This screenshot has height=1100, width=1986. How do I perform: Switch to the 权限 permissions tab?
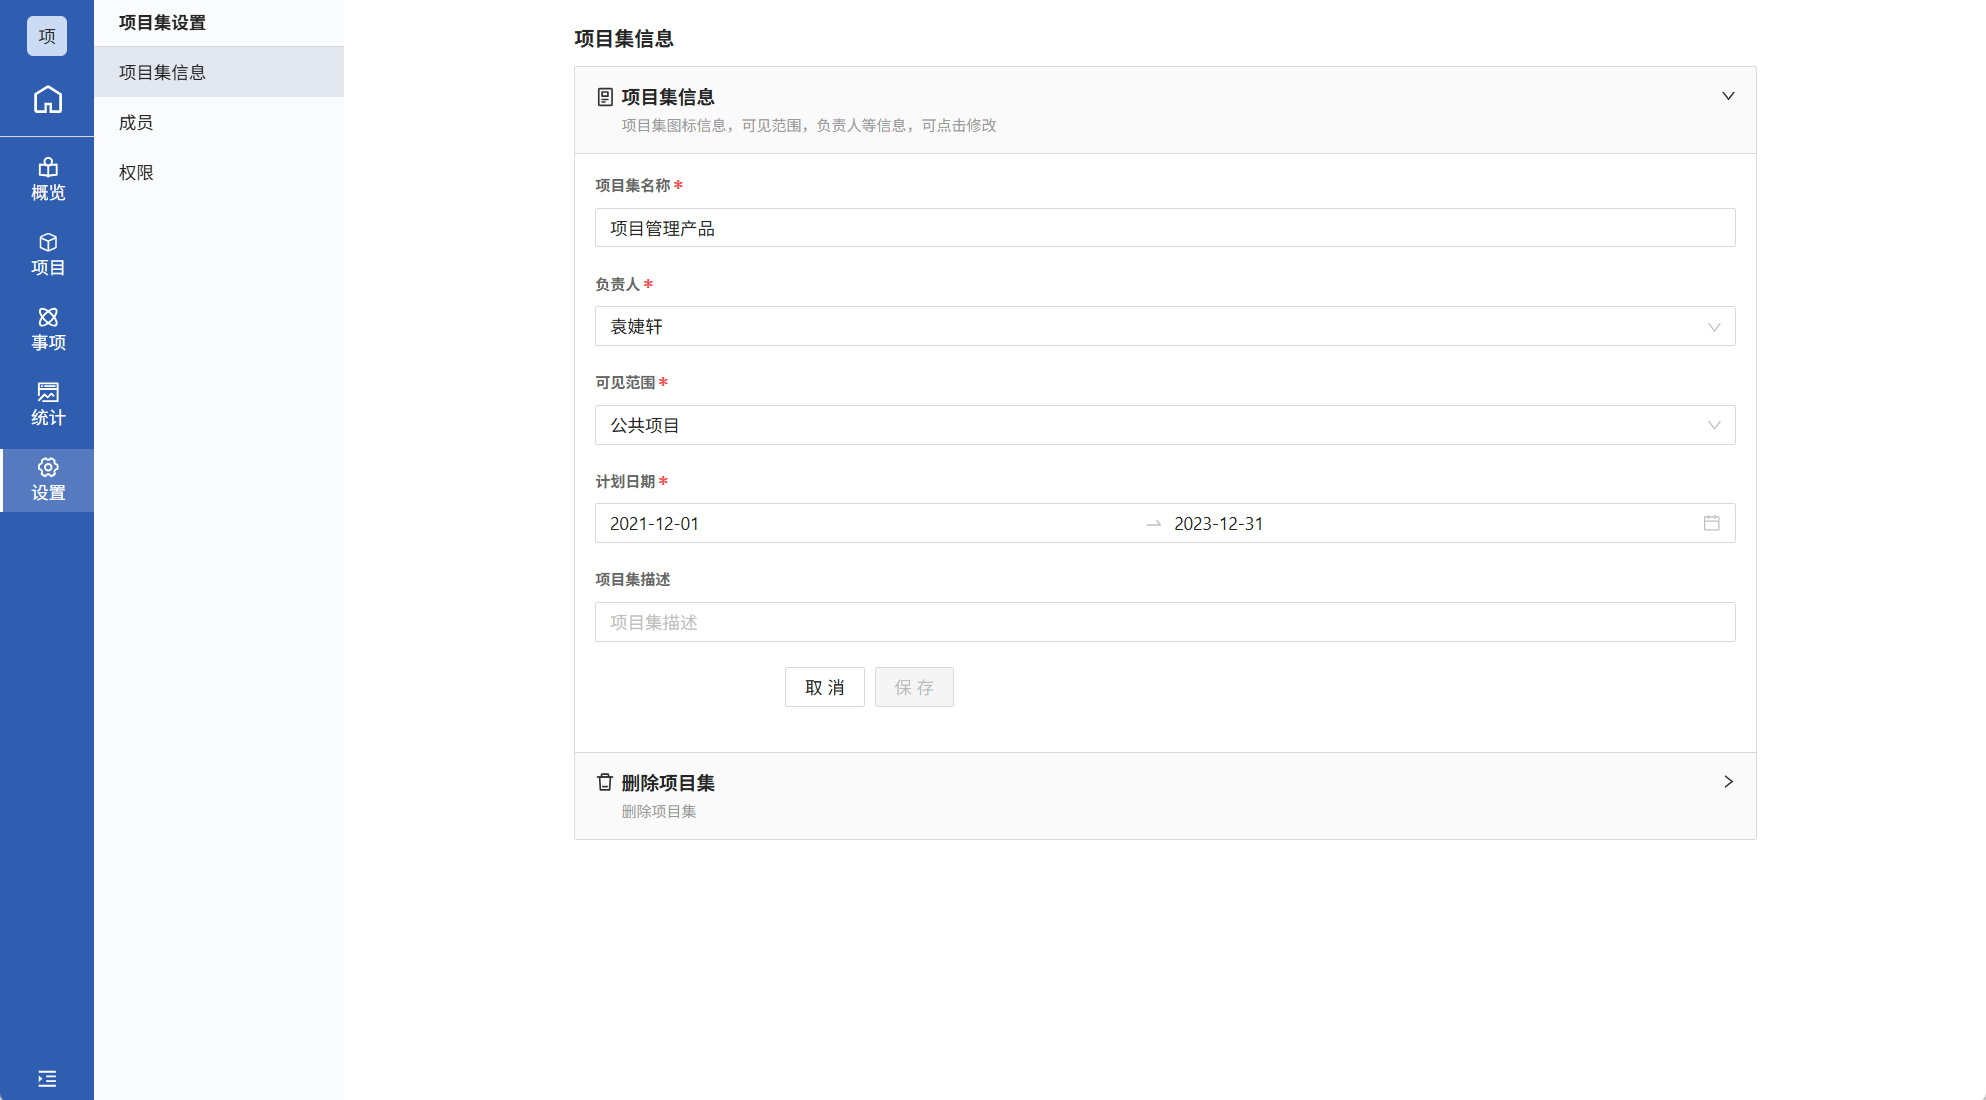coord(136,172)
